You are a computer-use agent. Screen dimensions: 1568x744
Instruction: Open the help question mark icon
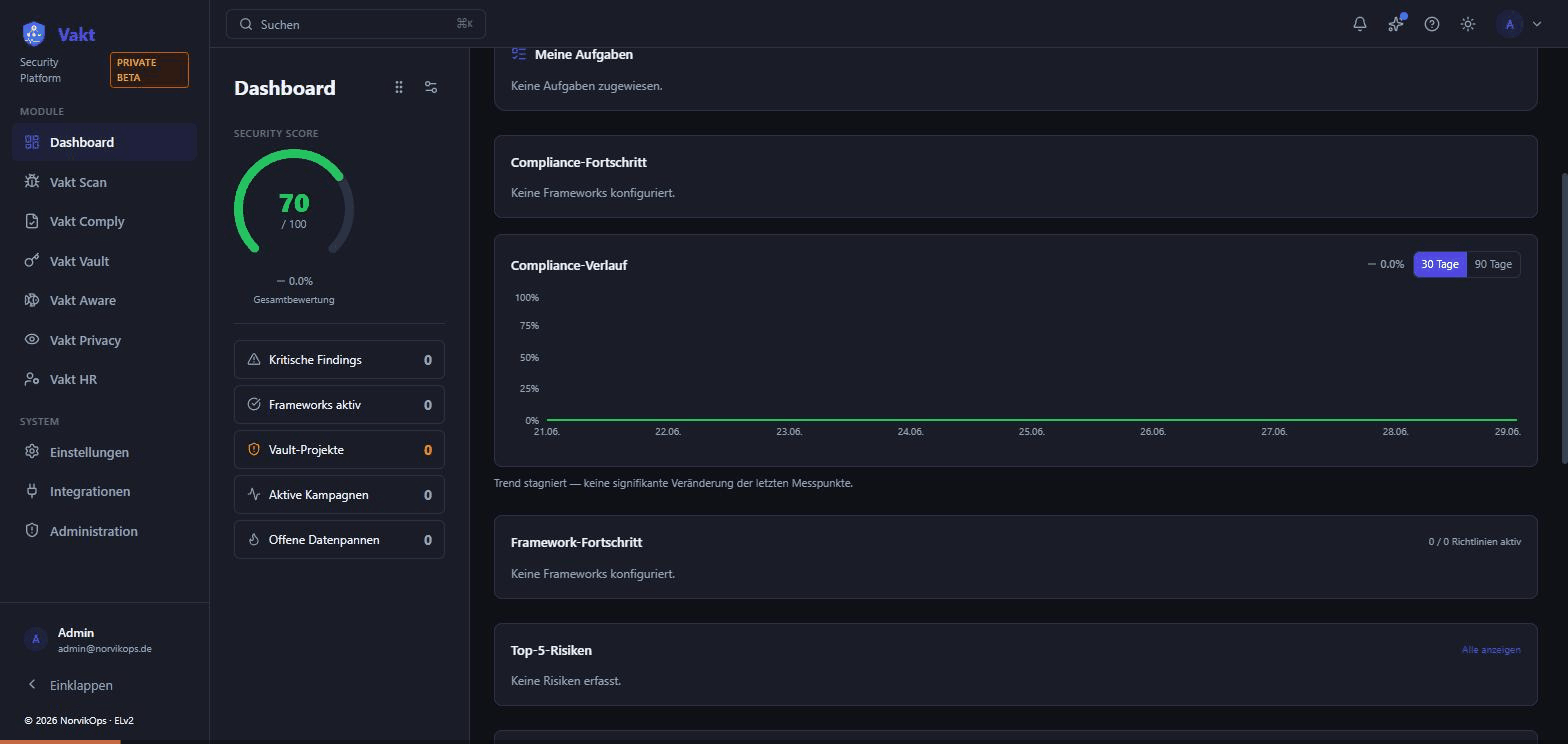tap(1432, 24)
